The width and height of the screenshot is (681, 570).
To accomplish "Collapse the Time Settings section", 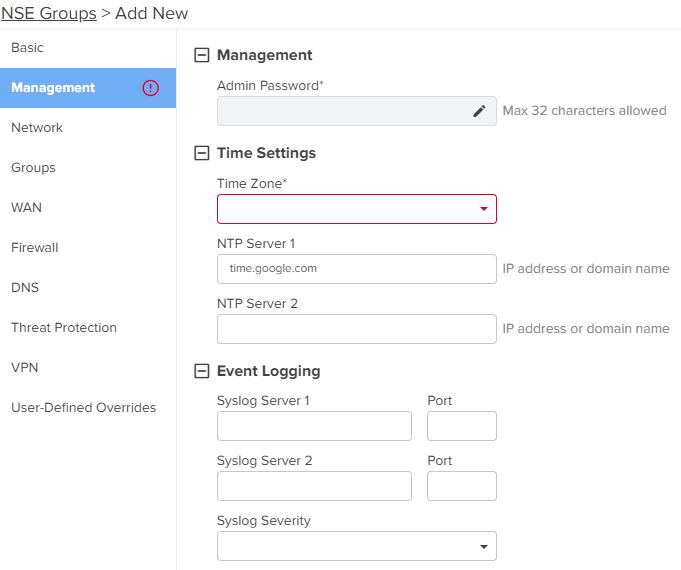I will pos(202,153).
